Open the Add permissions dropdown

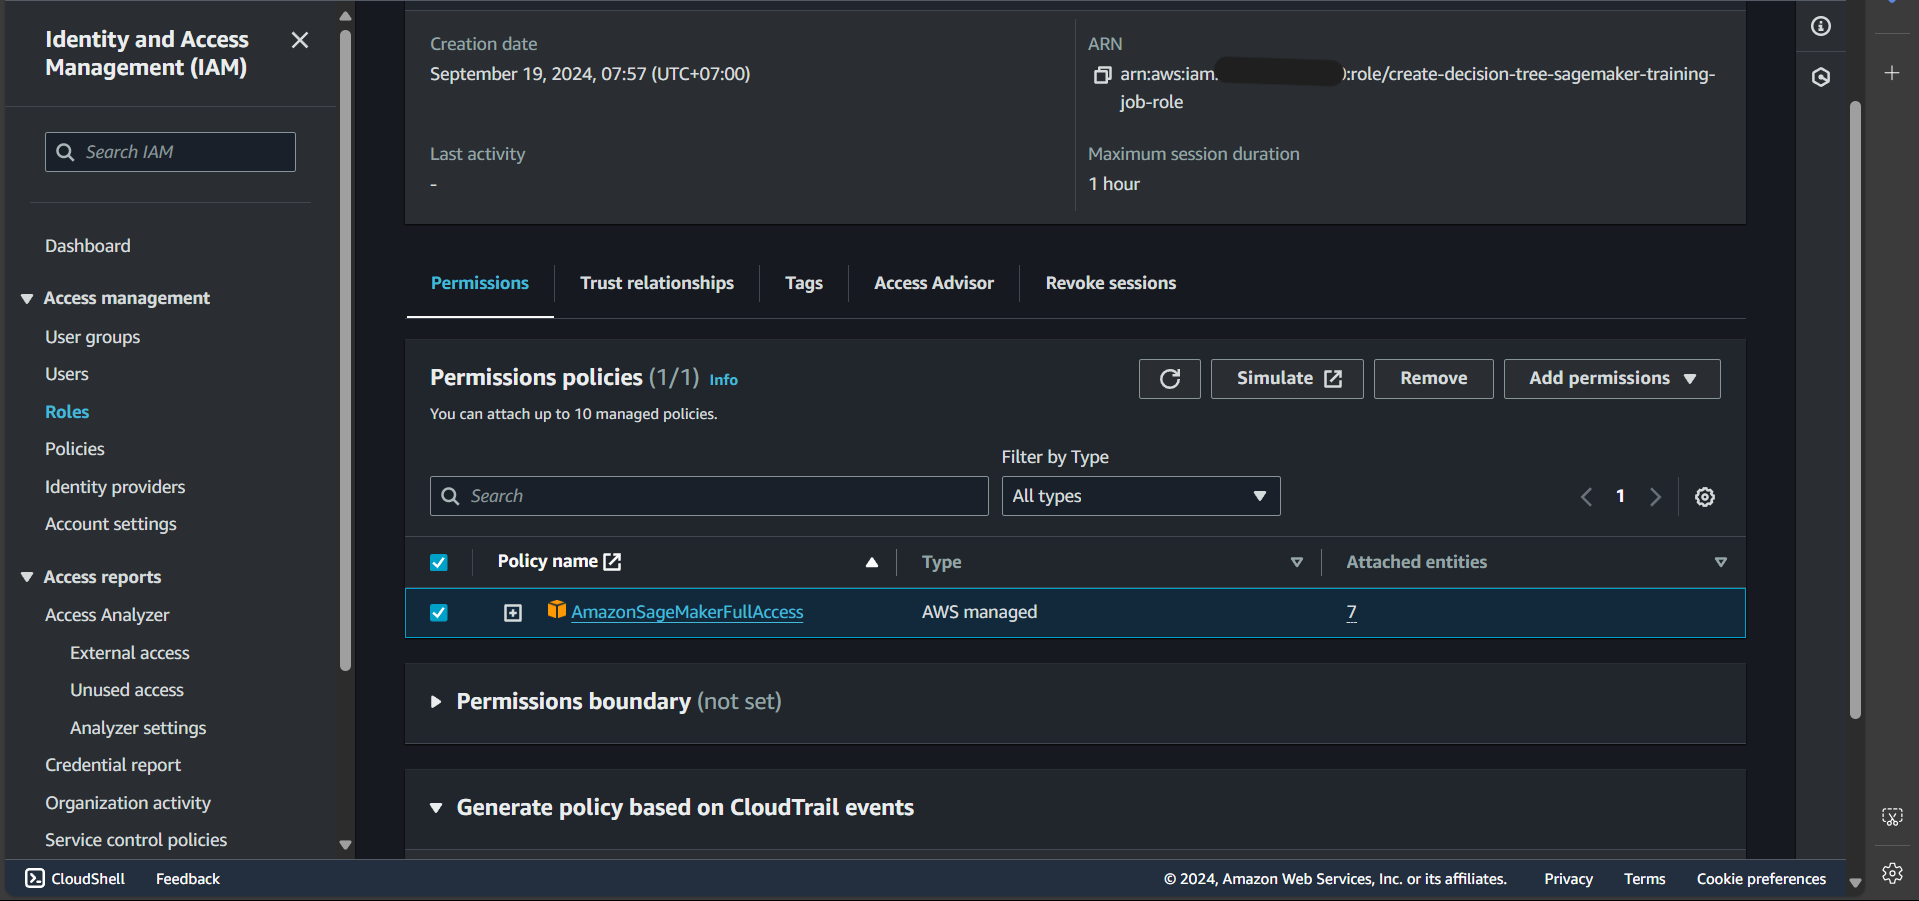(1611, 379)
